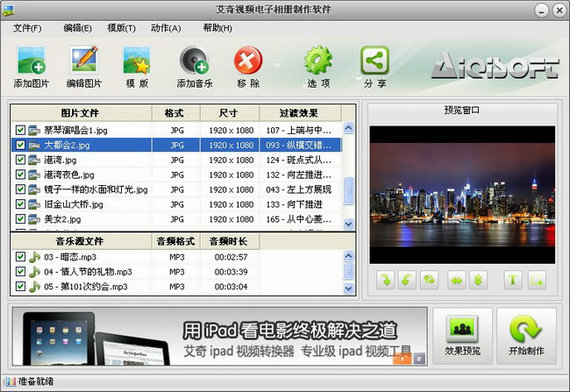Uncheck the 蔡琴演唱会1.jpg checkbox
The width and height of the screenshot is (570, 392).
tap(20, 130)
